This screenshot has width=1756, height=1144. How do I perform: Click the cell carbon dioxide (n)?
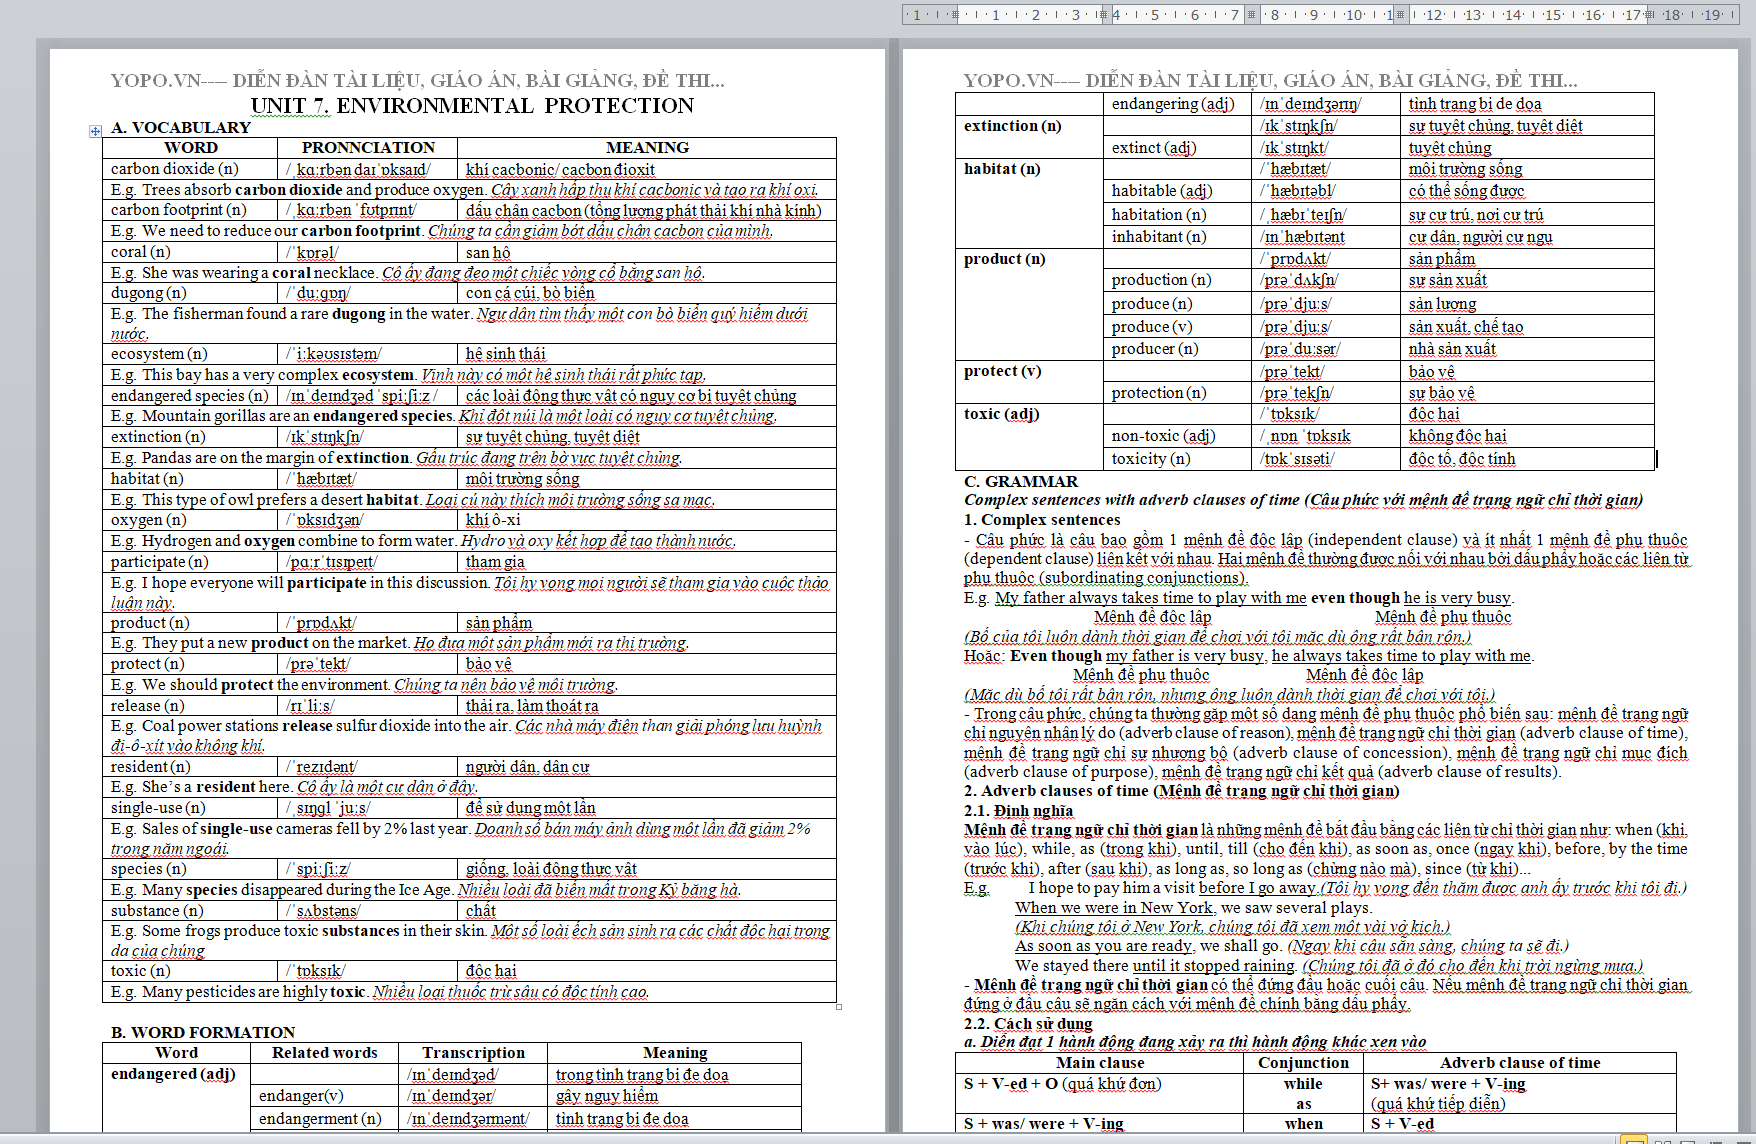click(x=190, y=169)
